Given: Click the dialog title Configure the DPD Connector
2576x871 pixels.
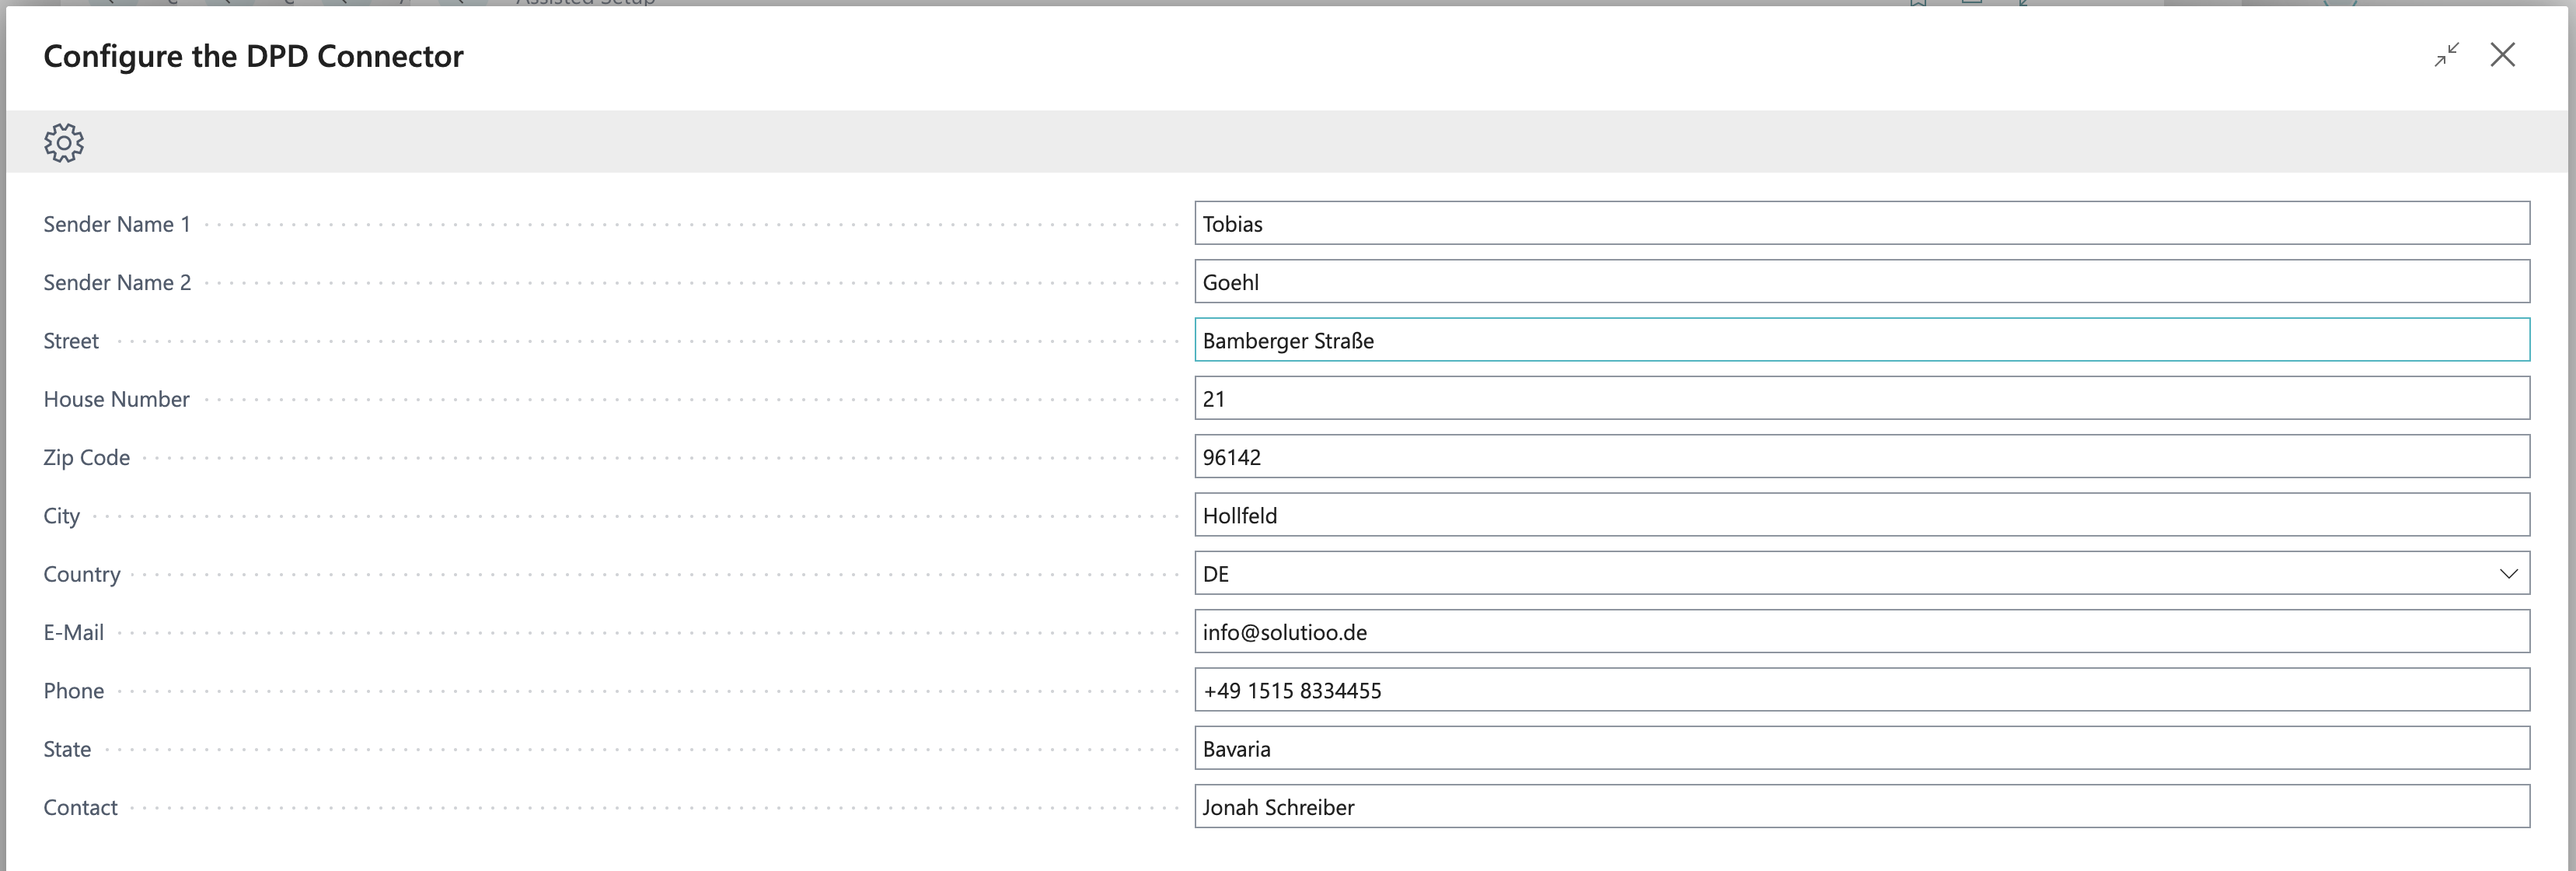Looking at the screenshot, I should click(x=253, y=56).
